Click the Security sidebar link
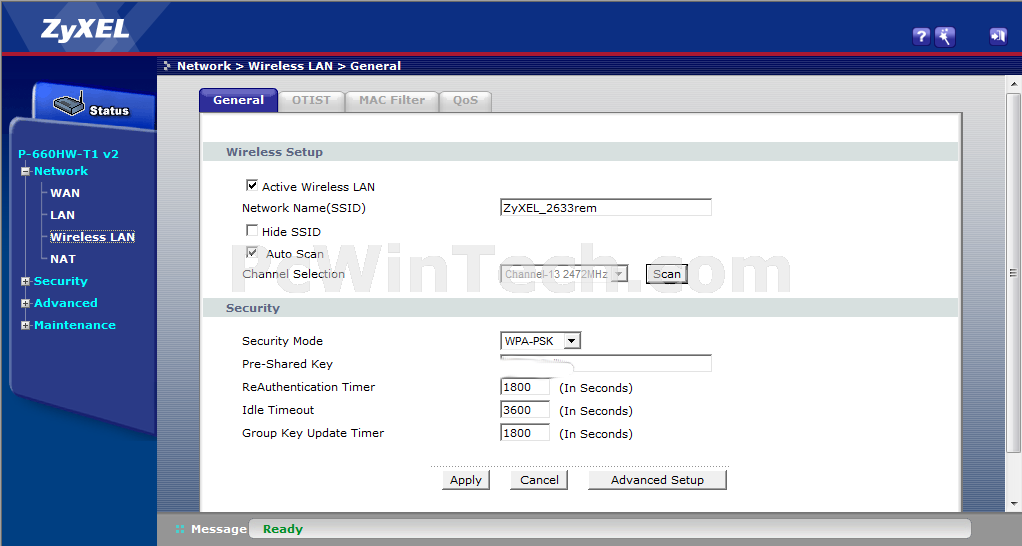This screenshot has width=1022, height=546. pos(61,281)
